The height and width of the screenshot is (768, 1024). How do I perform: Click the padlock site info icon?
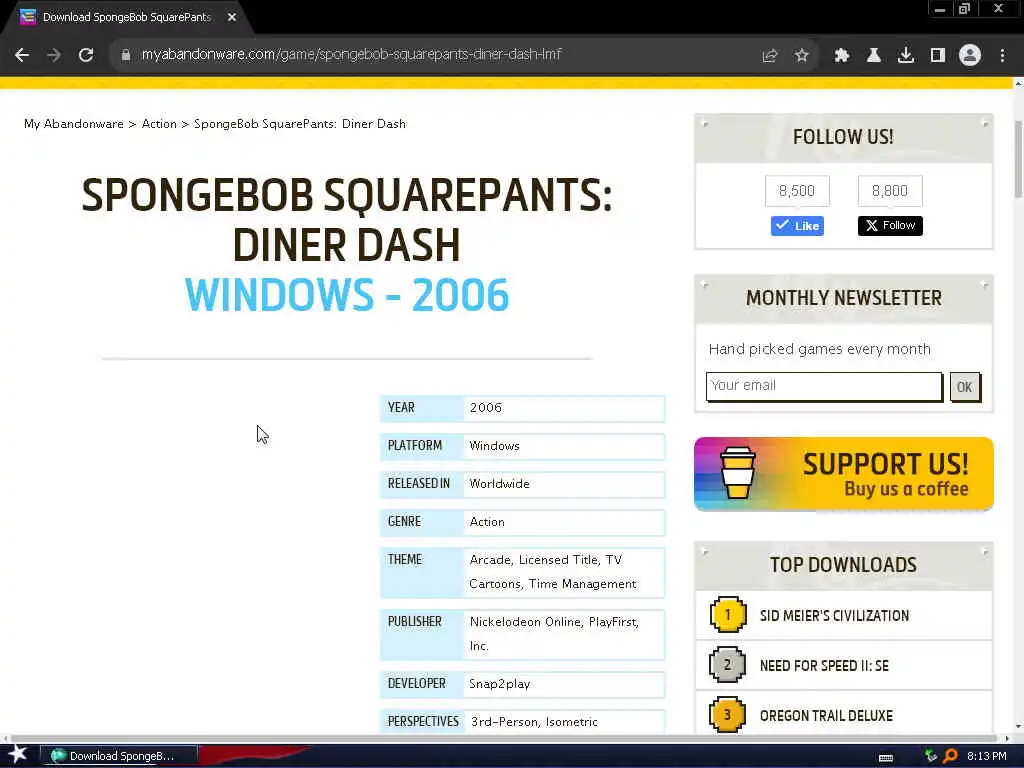click(125, 55)
